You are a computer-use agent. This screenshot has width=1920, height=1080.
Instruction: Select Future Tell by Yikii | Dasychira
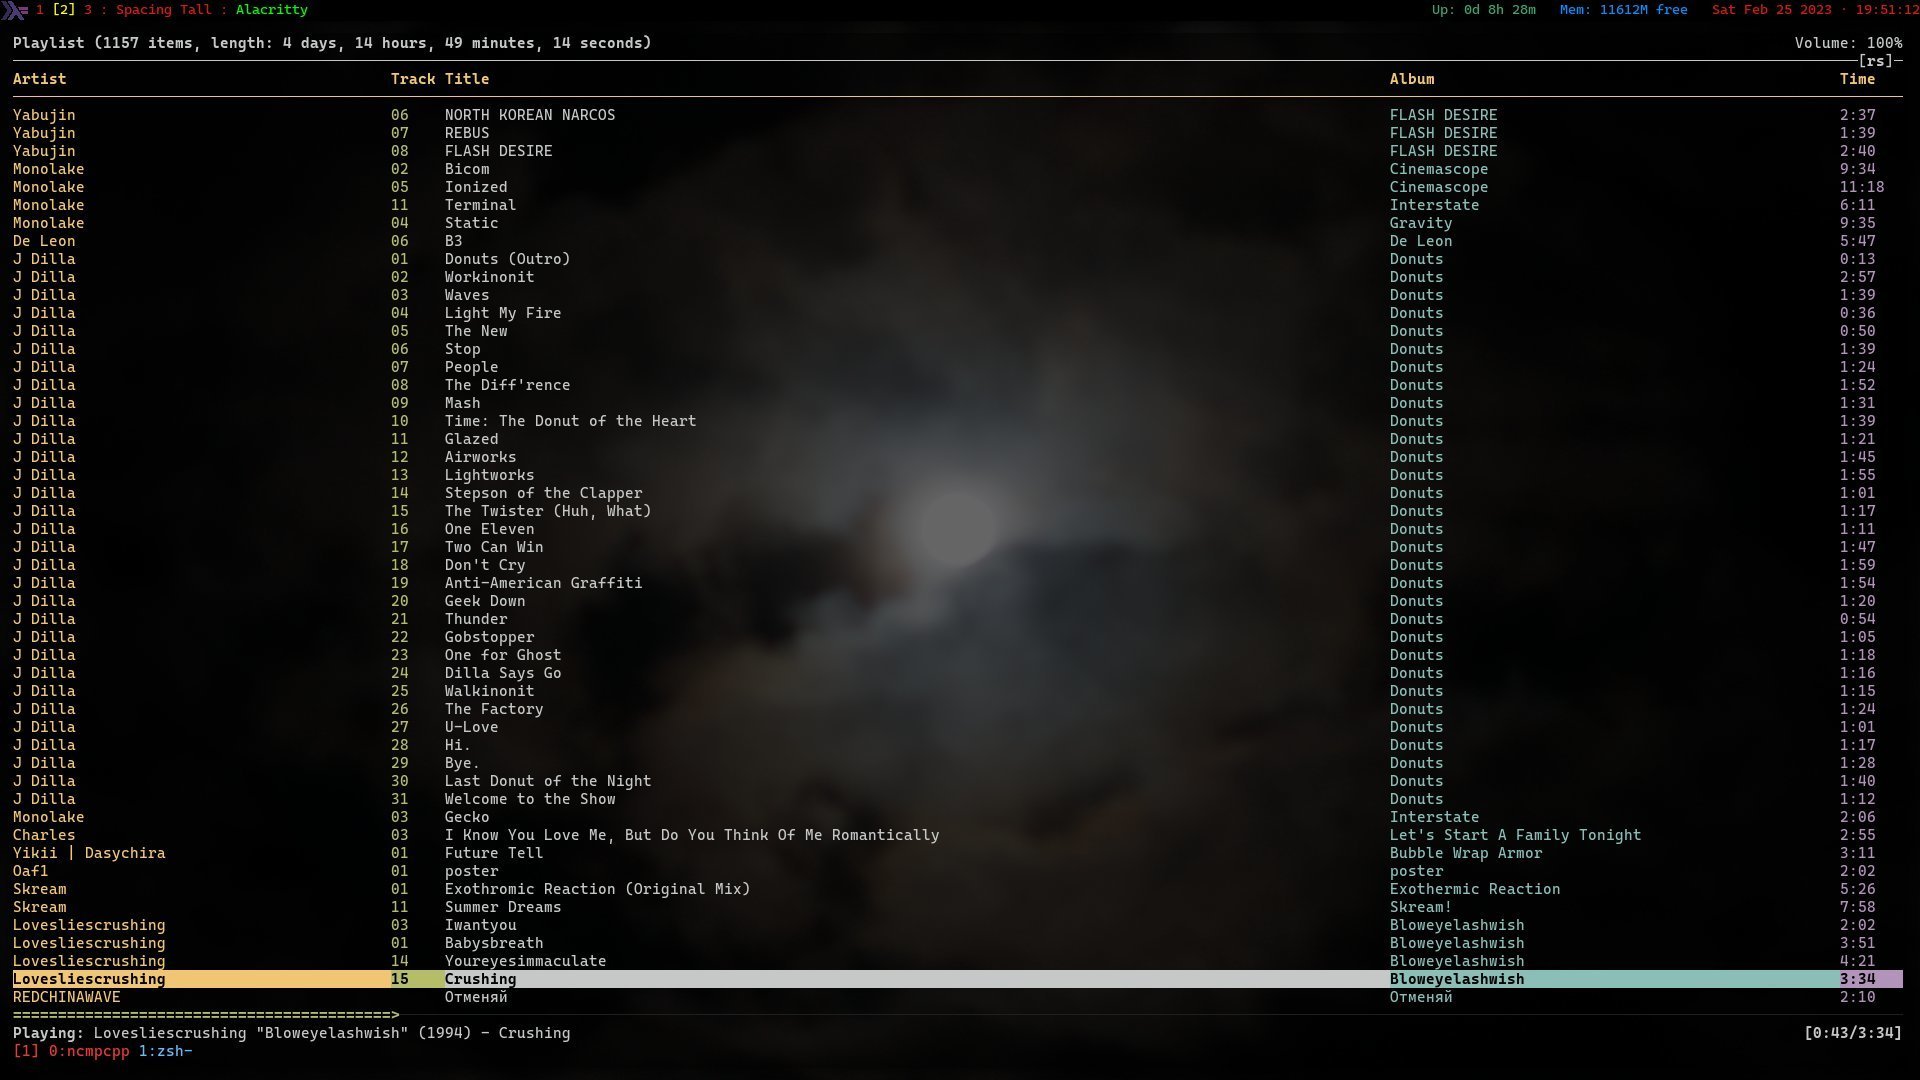[x=957, y=853]
